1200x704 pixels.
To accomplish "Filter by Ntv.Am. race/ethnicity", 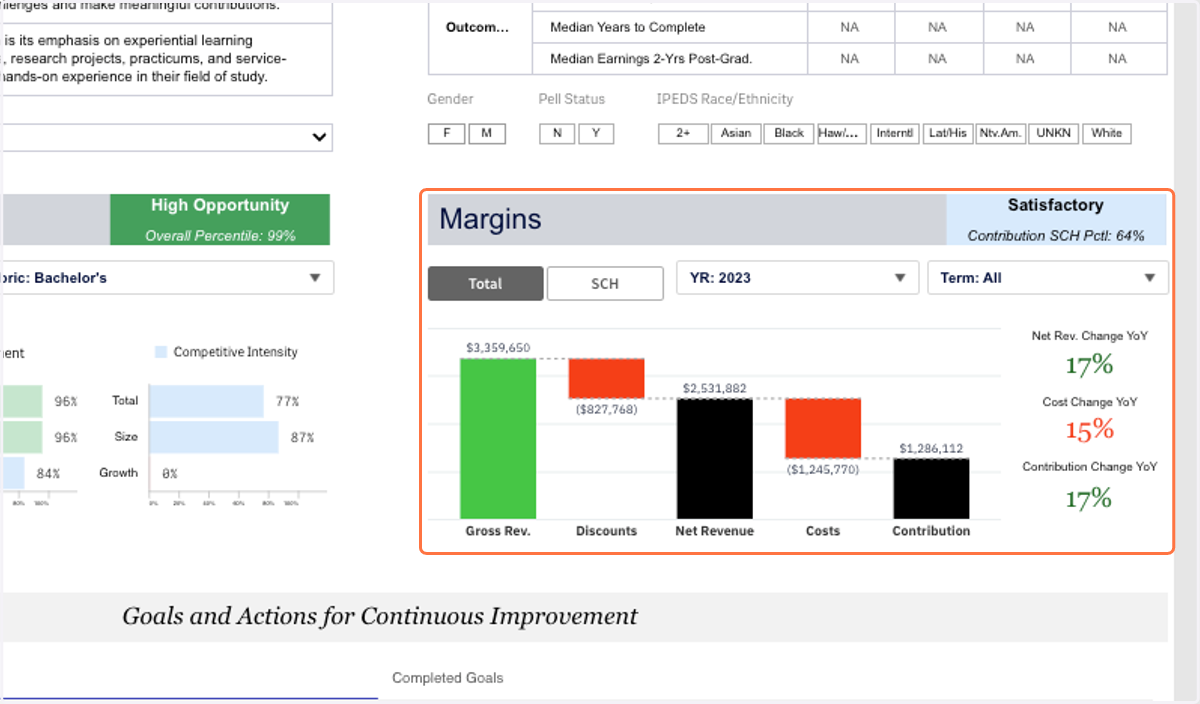I will coord(1001,133).
